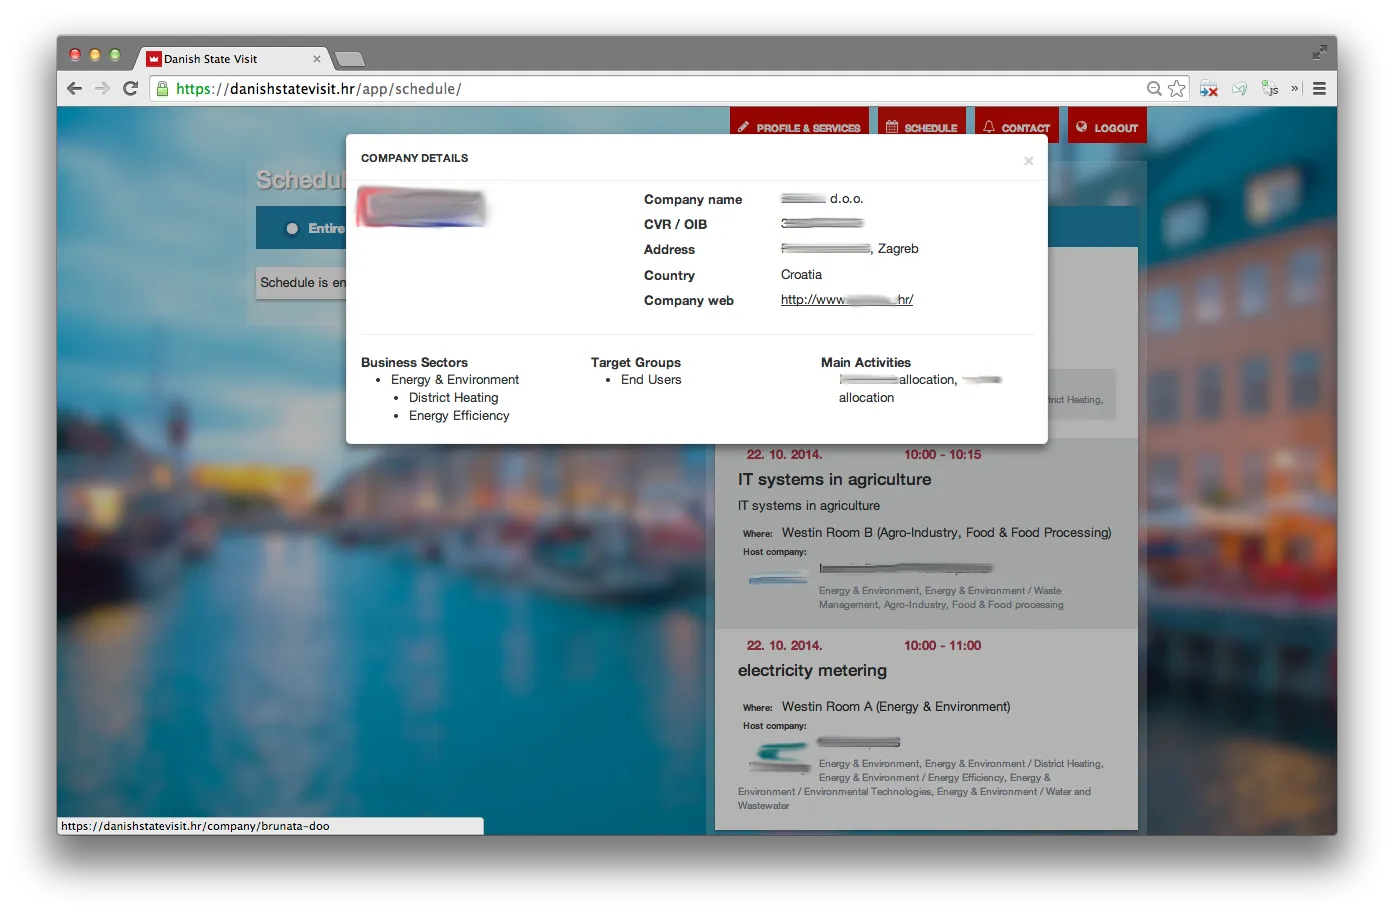Navigate back with the arrow icon
The image size is (1394, 914).
point(74,88)
